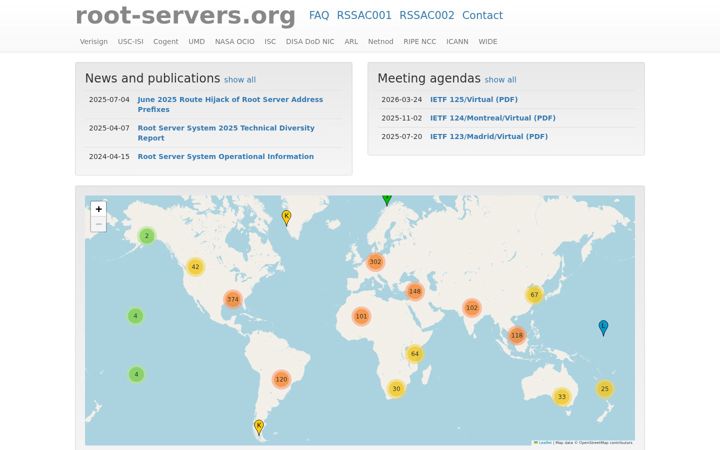Open the 2 cluster over Alaska
The width and height of the screenshot is (720, 450).
coord(147,236)
